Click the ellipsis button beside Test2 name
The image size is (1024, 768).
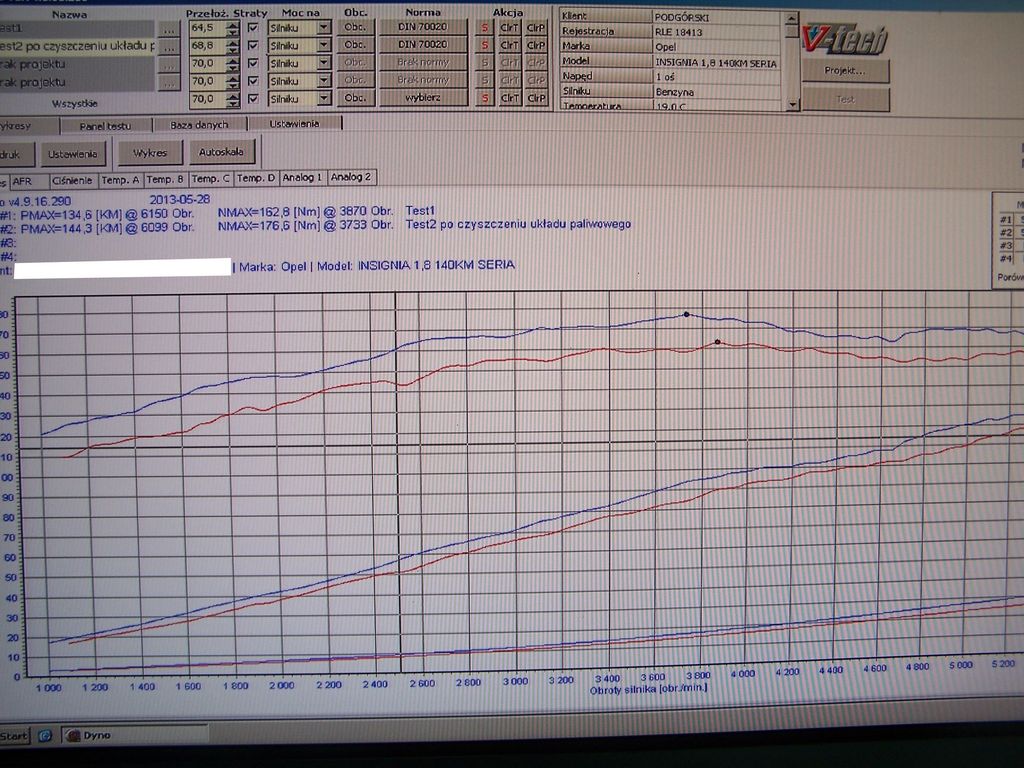(x=169, y=46)
